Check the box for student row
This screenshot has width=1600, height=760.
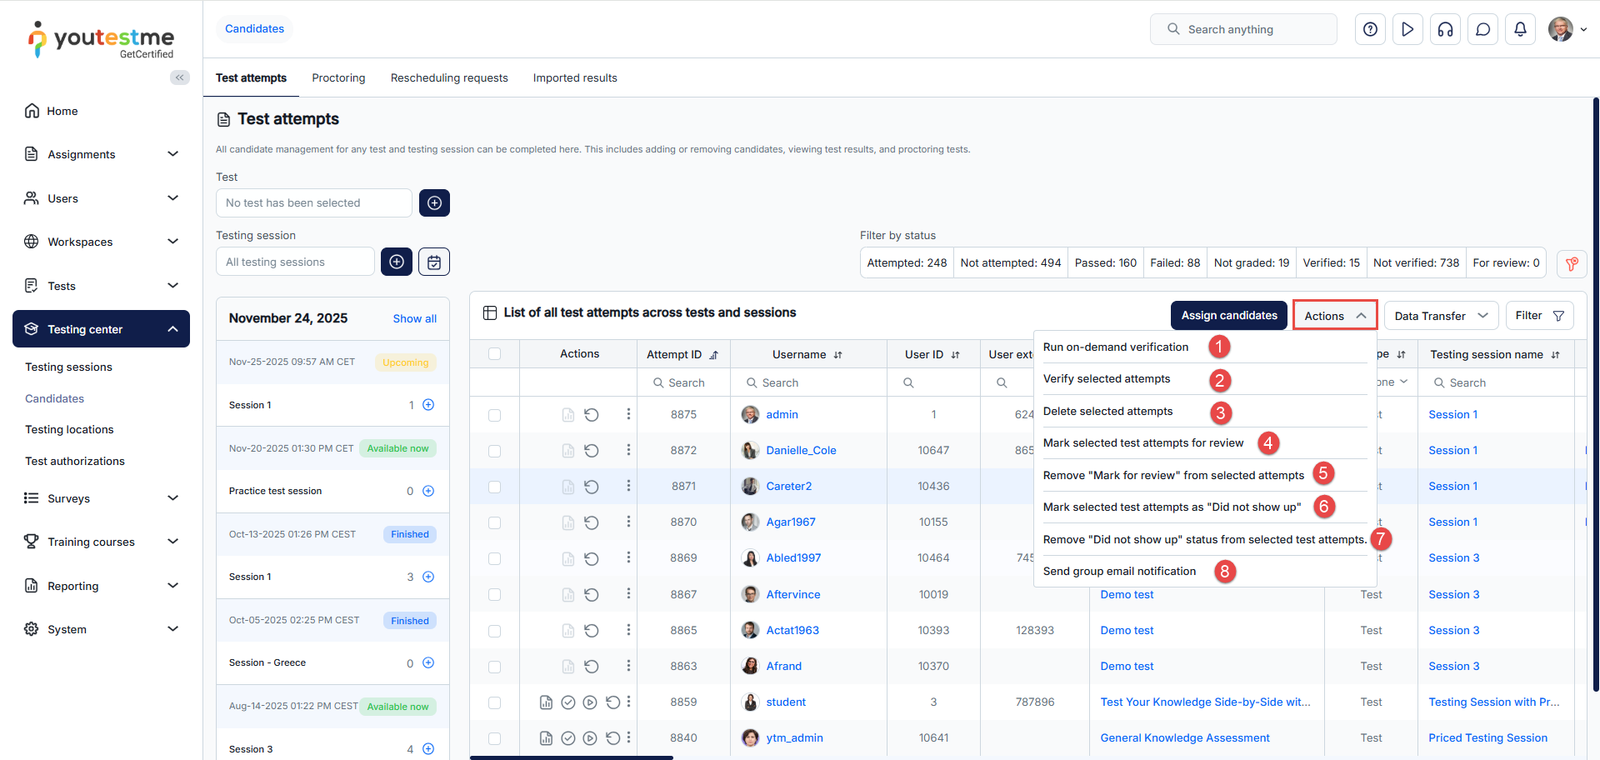click(x=494, y=703)
